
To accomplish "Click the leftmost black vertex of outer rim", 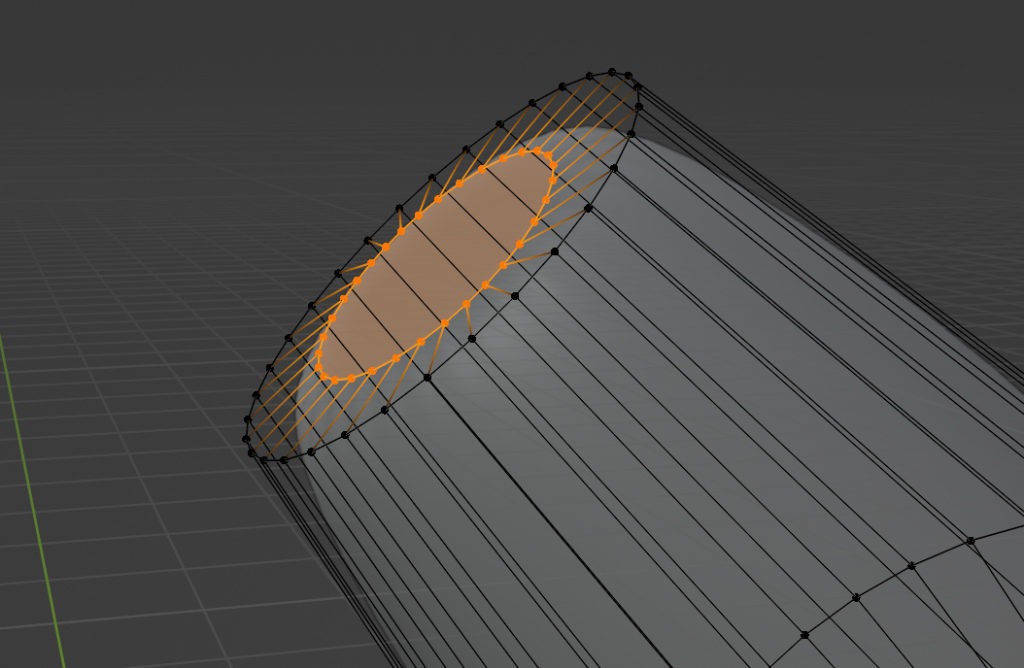I will (245, 438).
